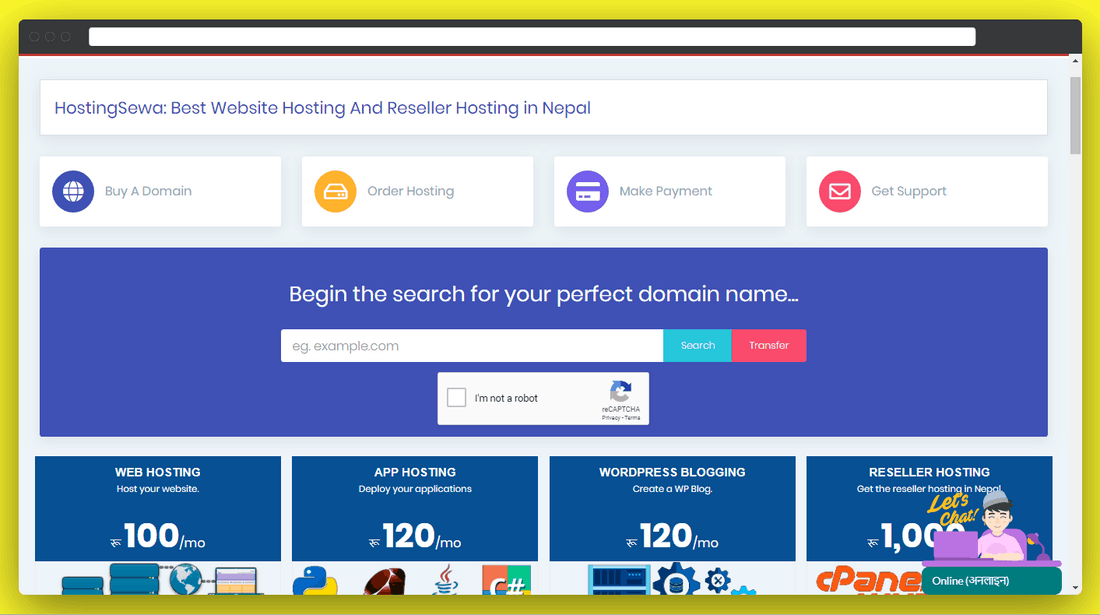Click the scrollbar down arrow

click(x=1075, y=588)
